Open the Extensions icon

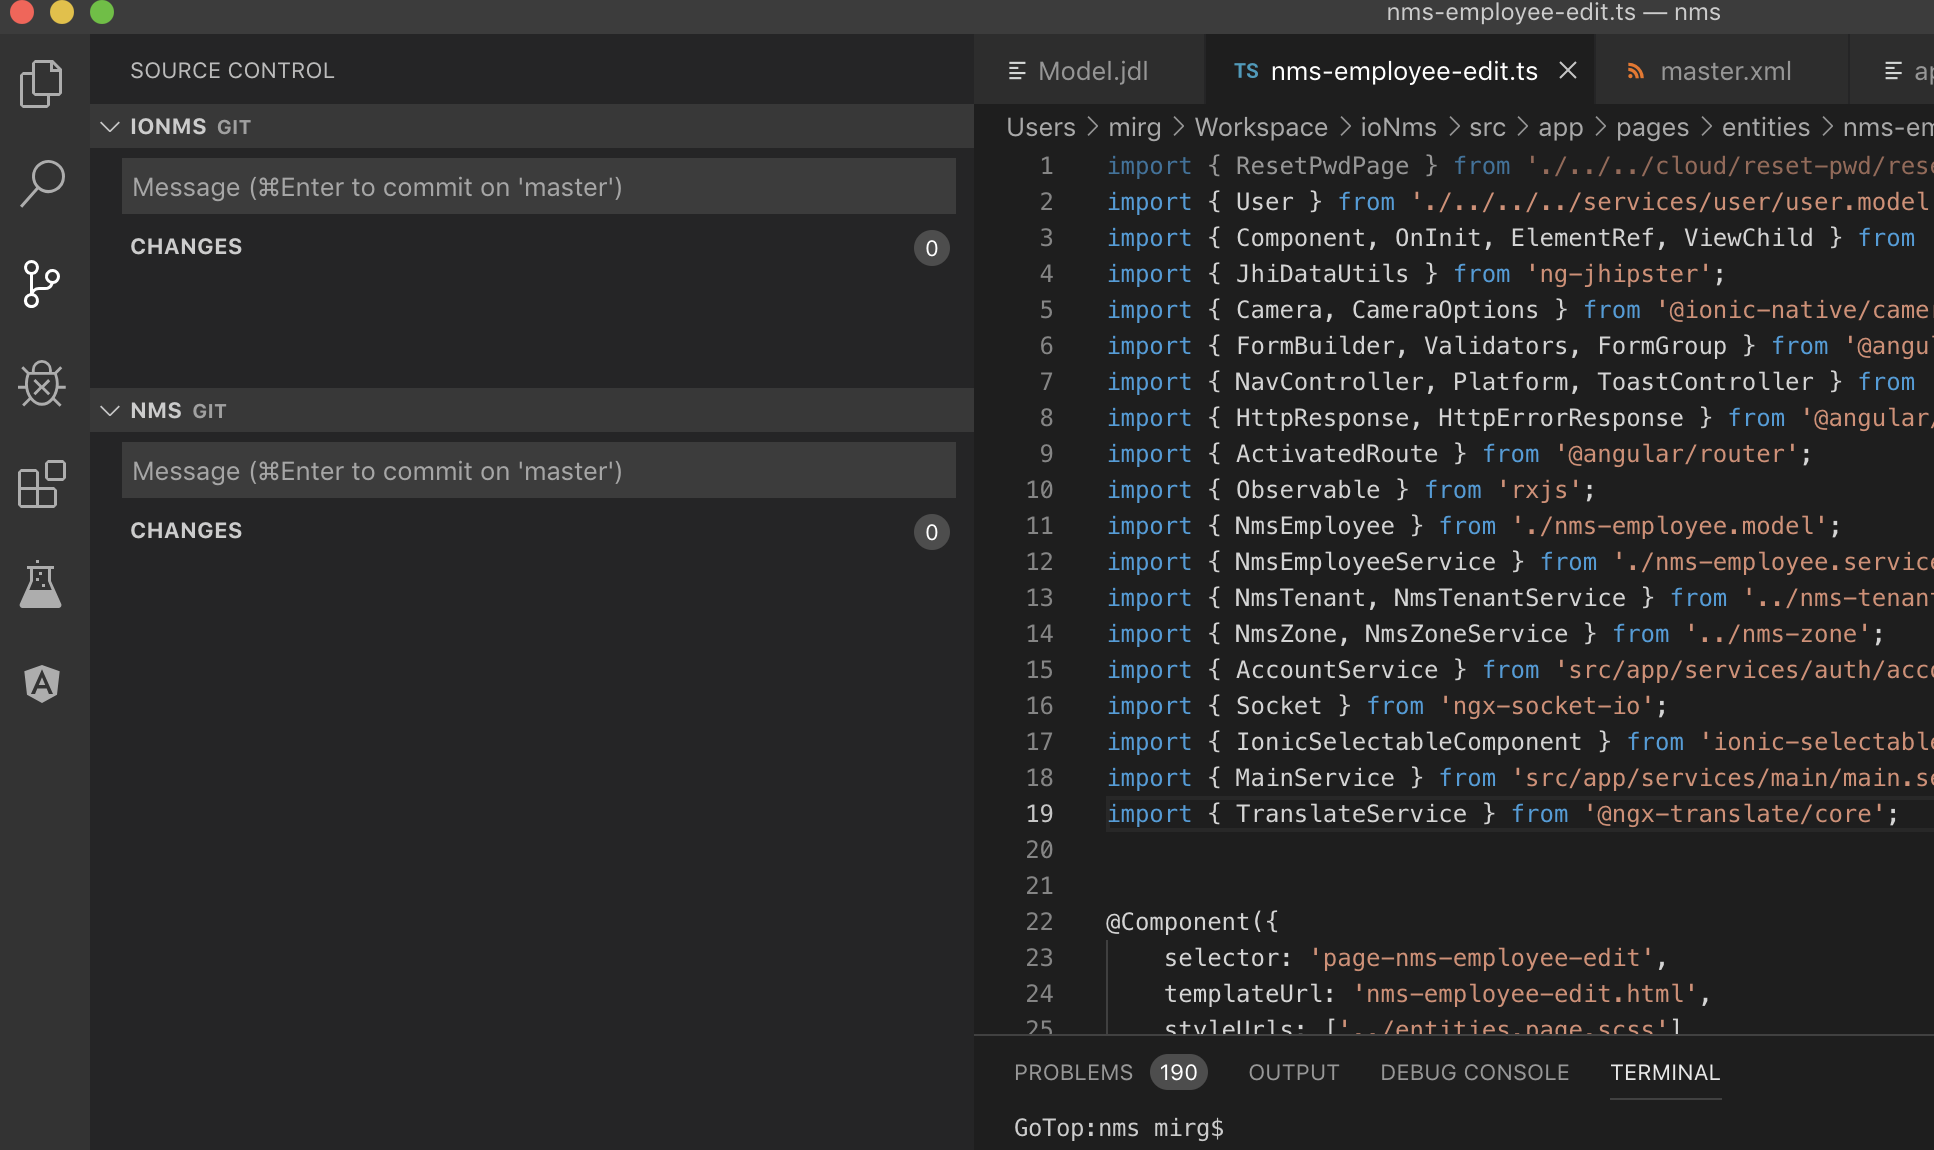pyautogui.click(x=41, y=484)
